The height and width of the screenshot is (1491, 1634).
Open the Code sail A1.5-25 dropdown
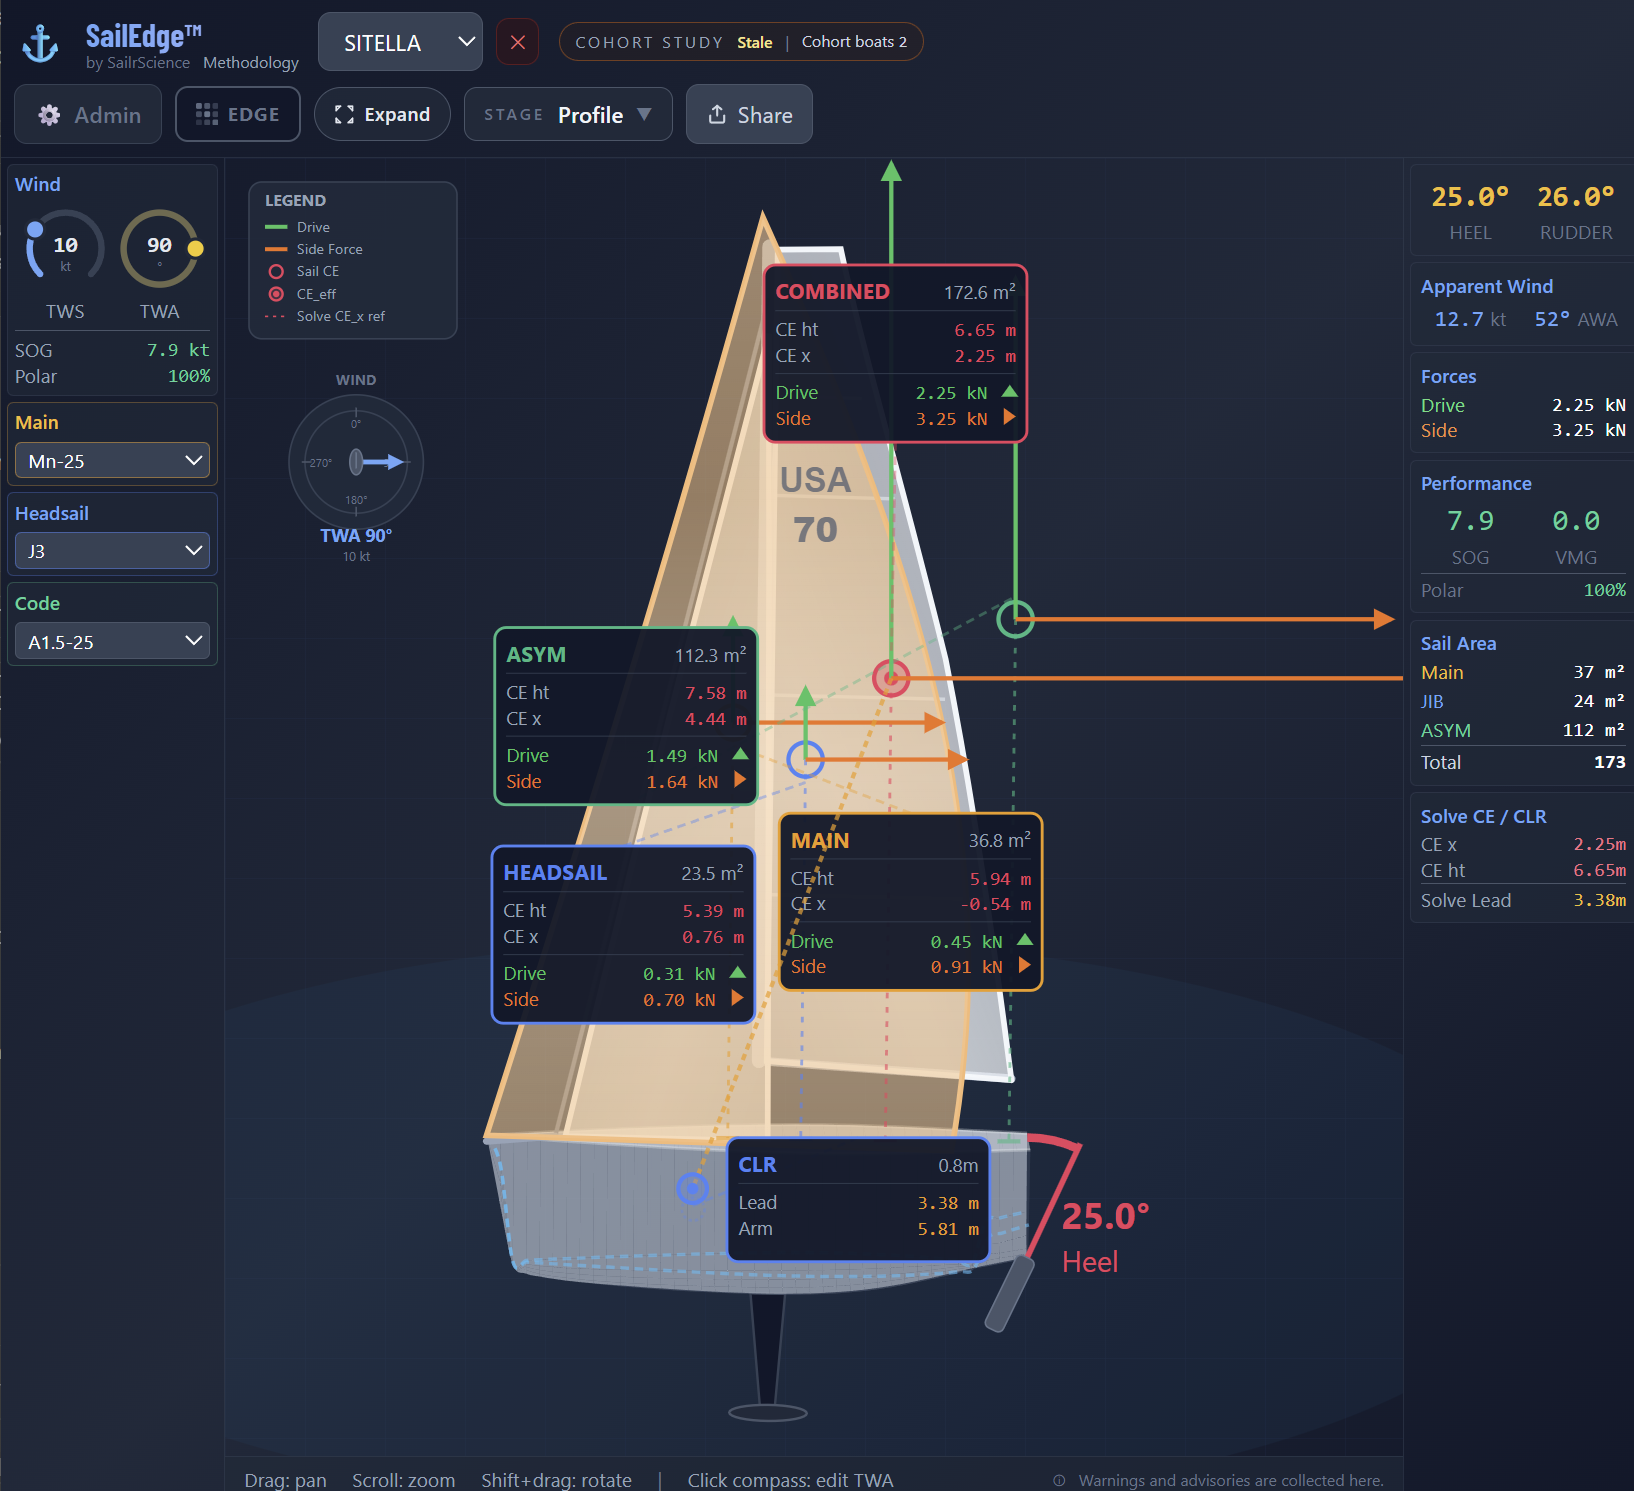click(112, 641)
